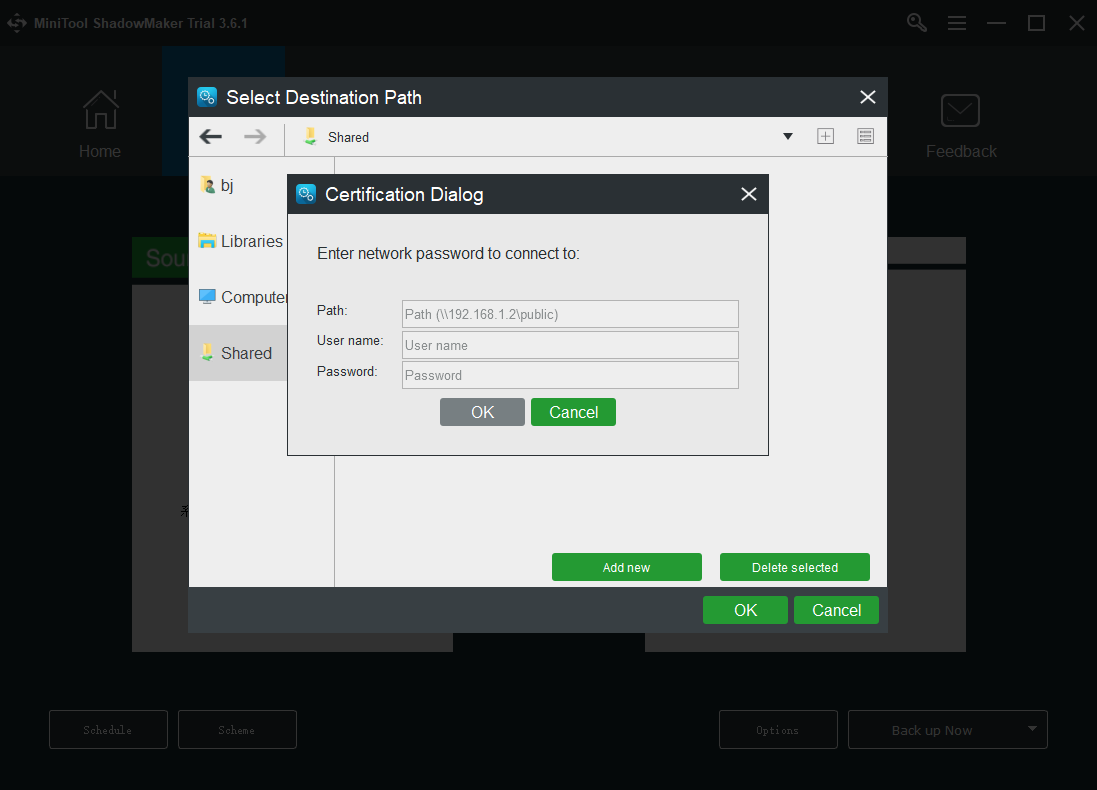Click the Select Destination Path title icon
Screen dimensions: 1097x790
pos(207,97)
